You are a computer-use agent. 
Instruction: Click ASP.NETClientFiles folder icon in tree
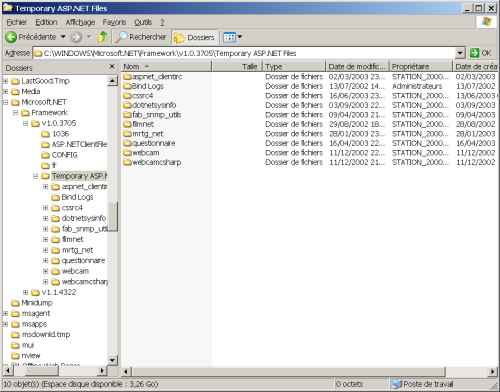pos(45,144)
